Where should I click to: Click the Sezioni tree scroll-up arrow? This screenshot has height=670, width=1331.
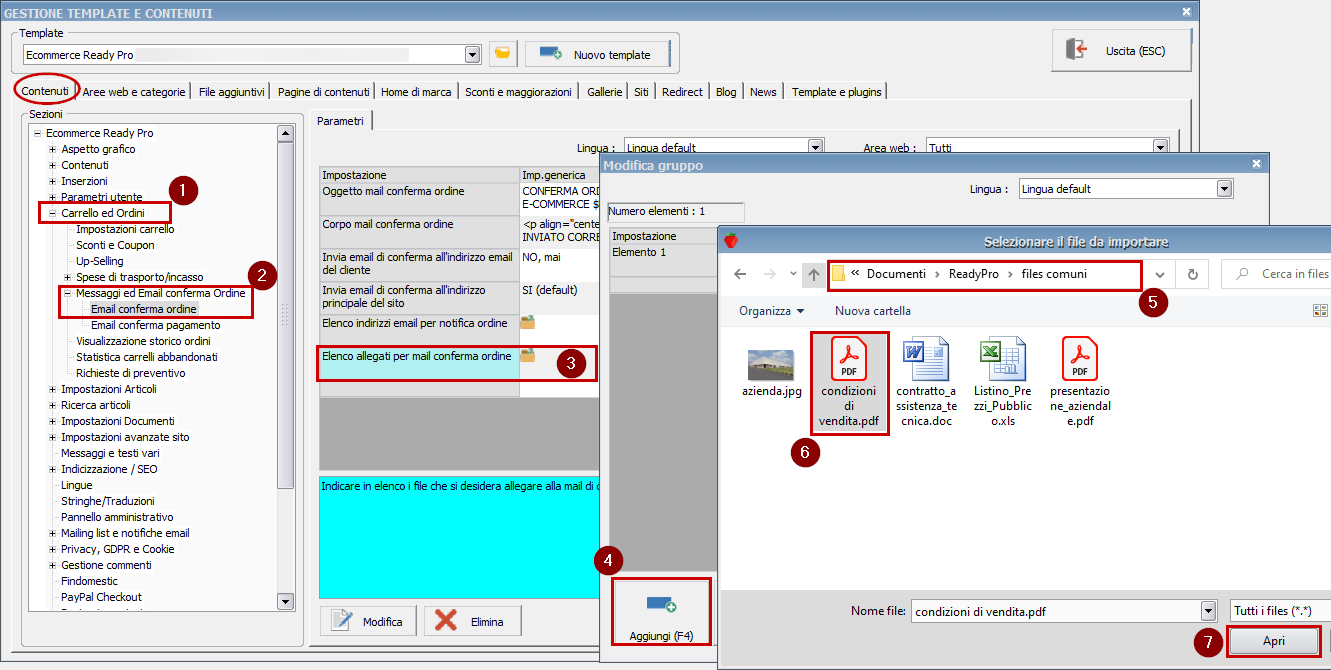[285, 133]
